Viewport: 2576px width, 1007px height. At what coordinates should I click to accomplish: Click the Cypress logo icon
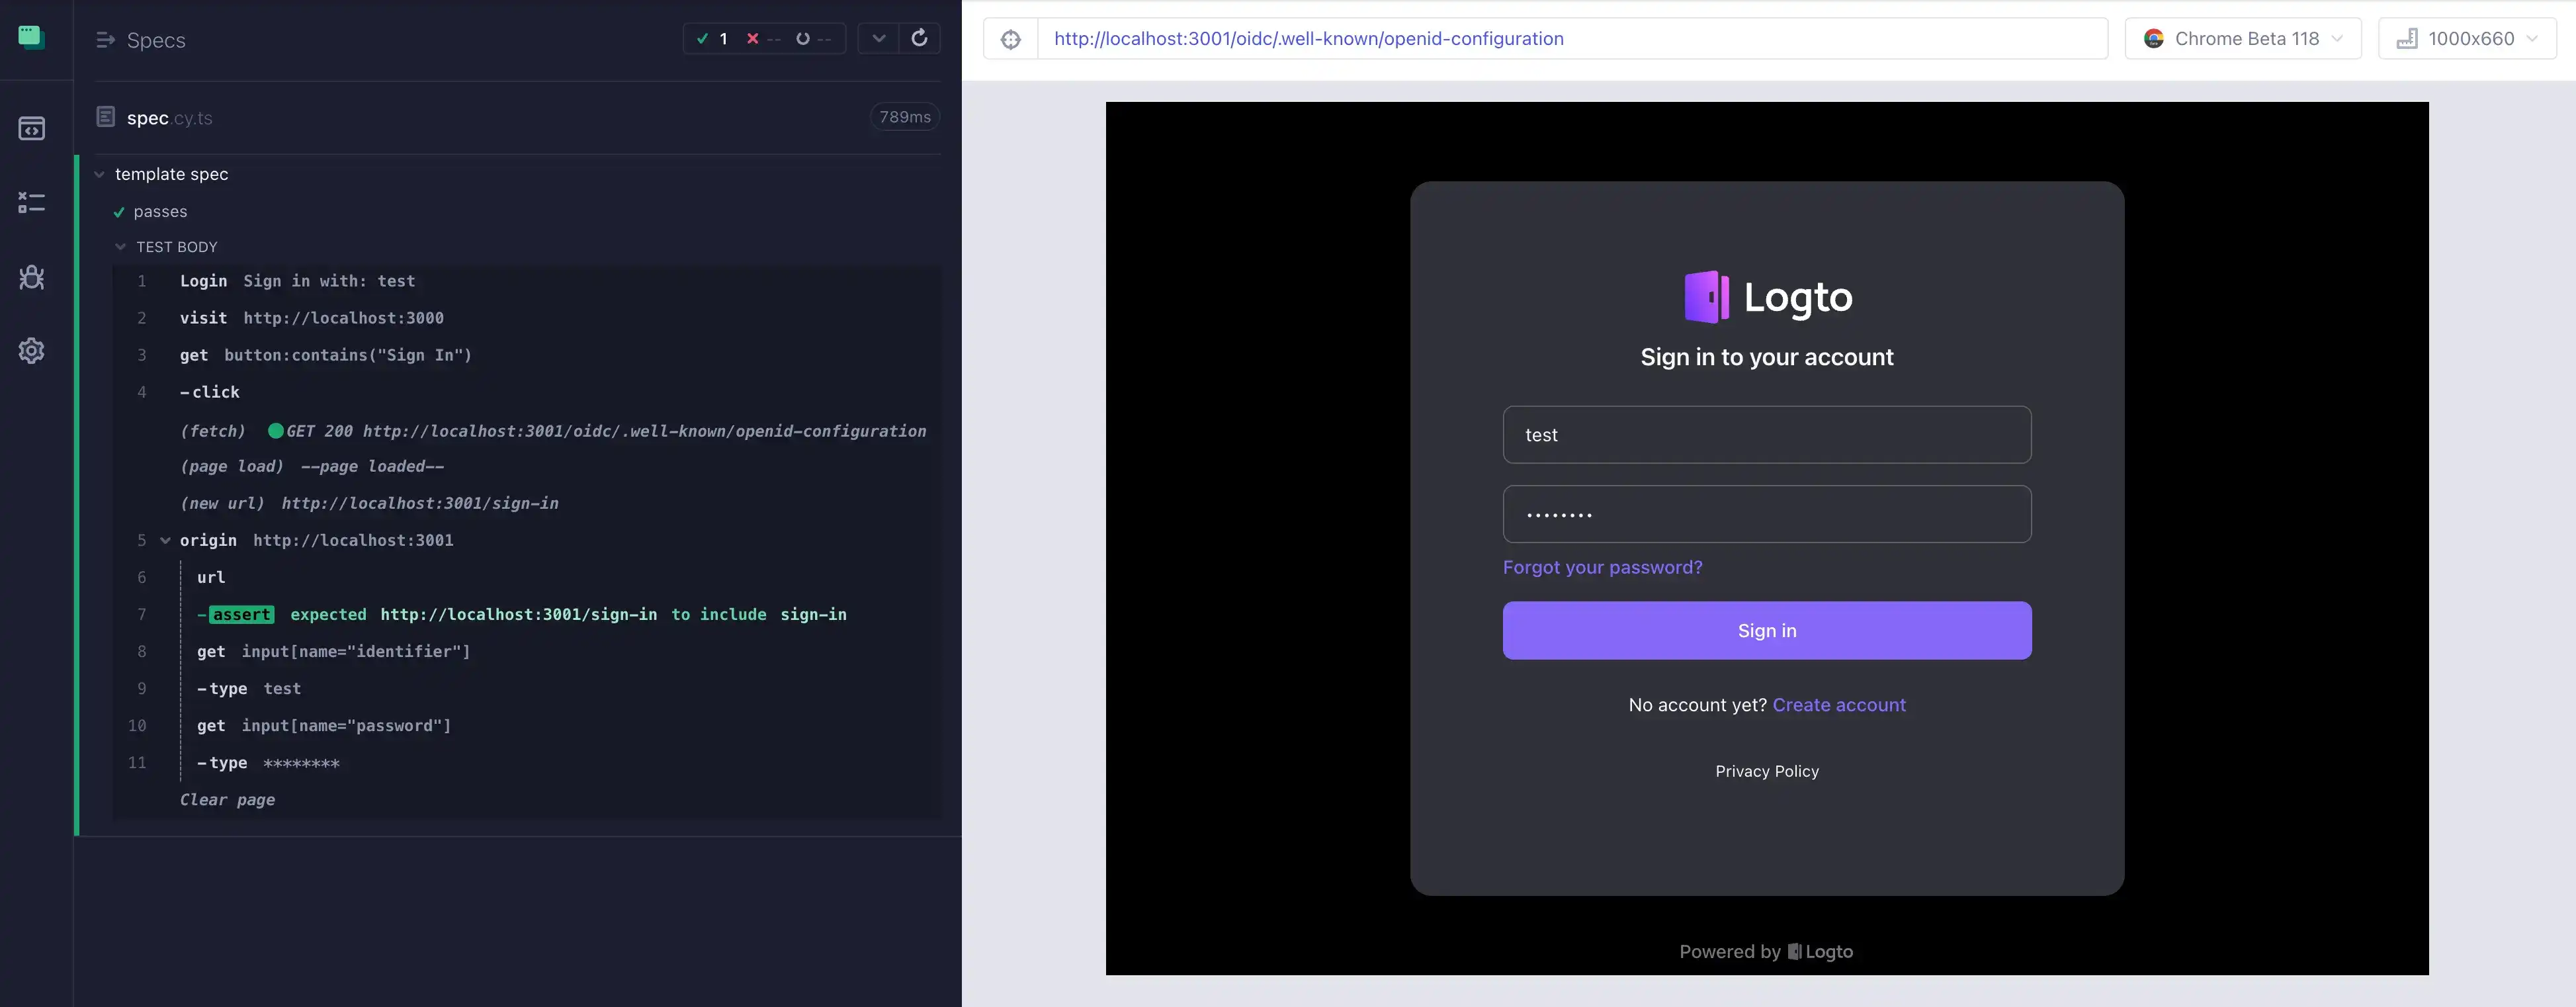pyautogui.click(x=31, y=37)
